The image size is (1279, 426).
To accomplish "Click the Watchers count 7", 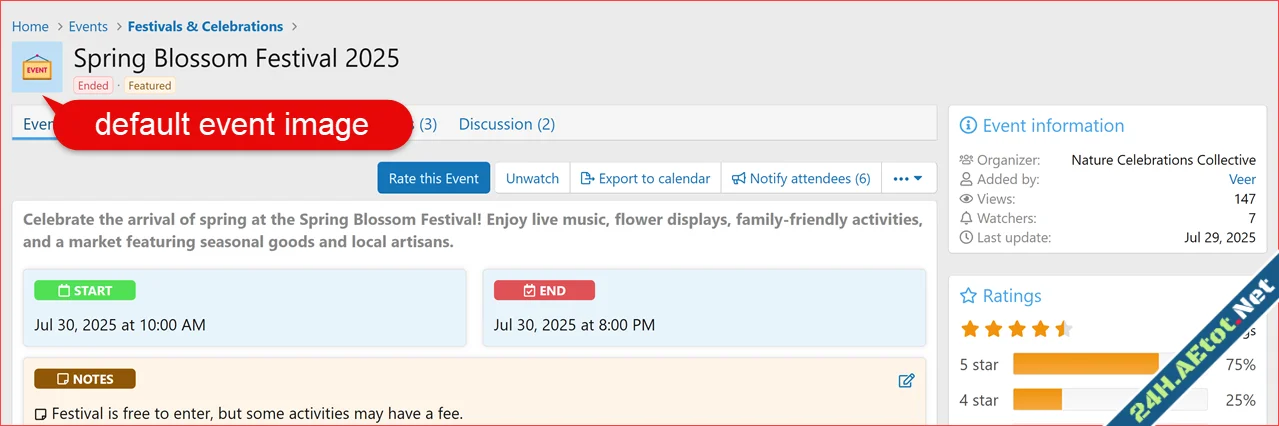I will click(1252, 218).
